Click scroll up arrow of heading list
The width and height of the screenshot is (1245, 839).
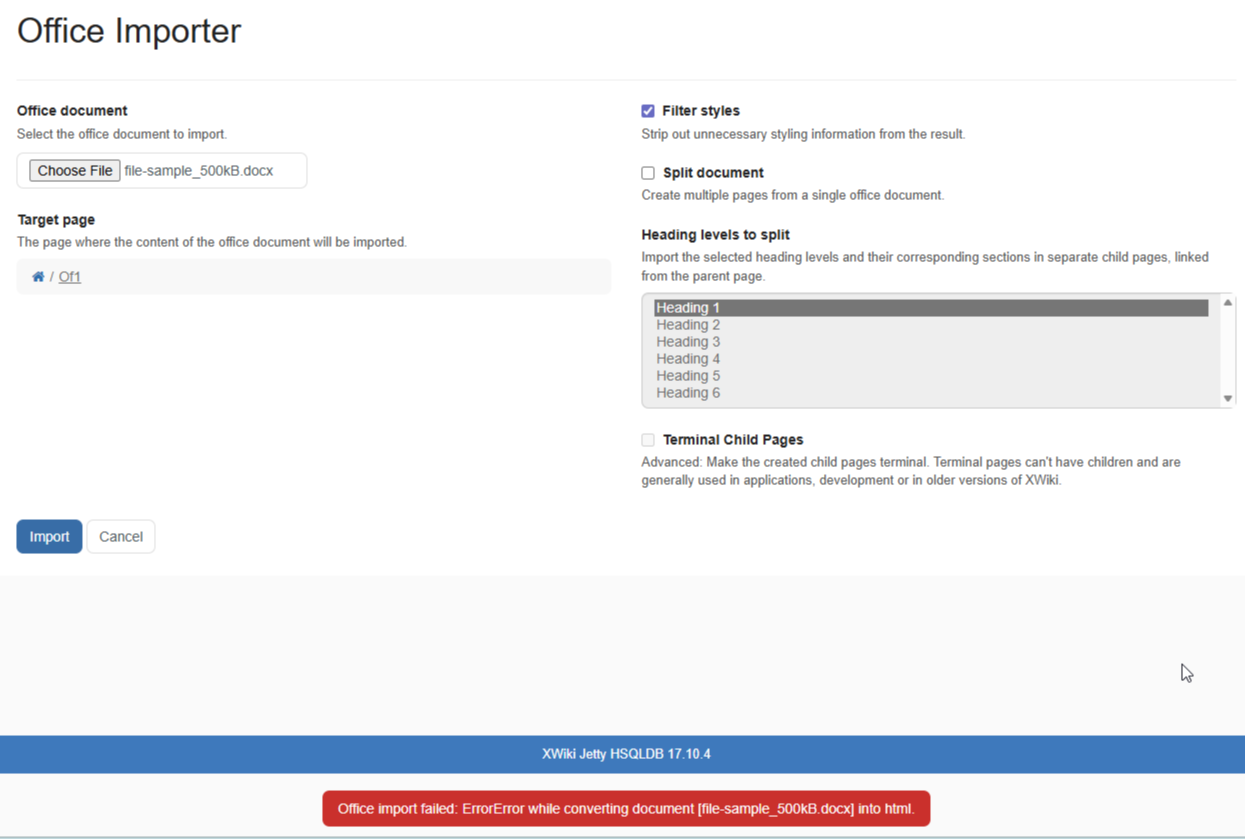coord(1228,303)
